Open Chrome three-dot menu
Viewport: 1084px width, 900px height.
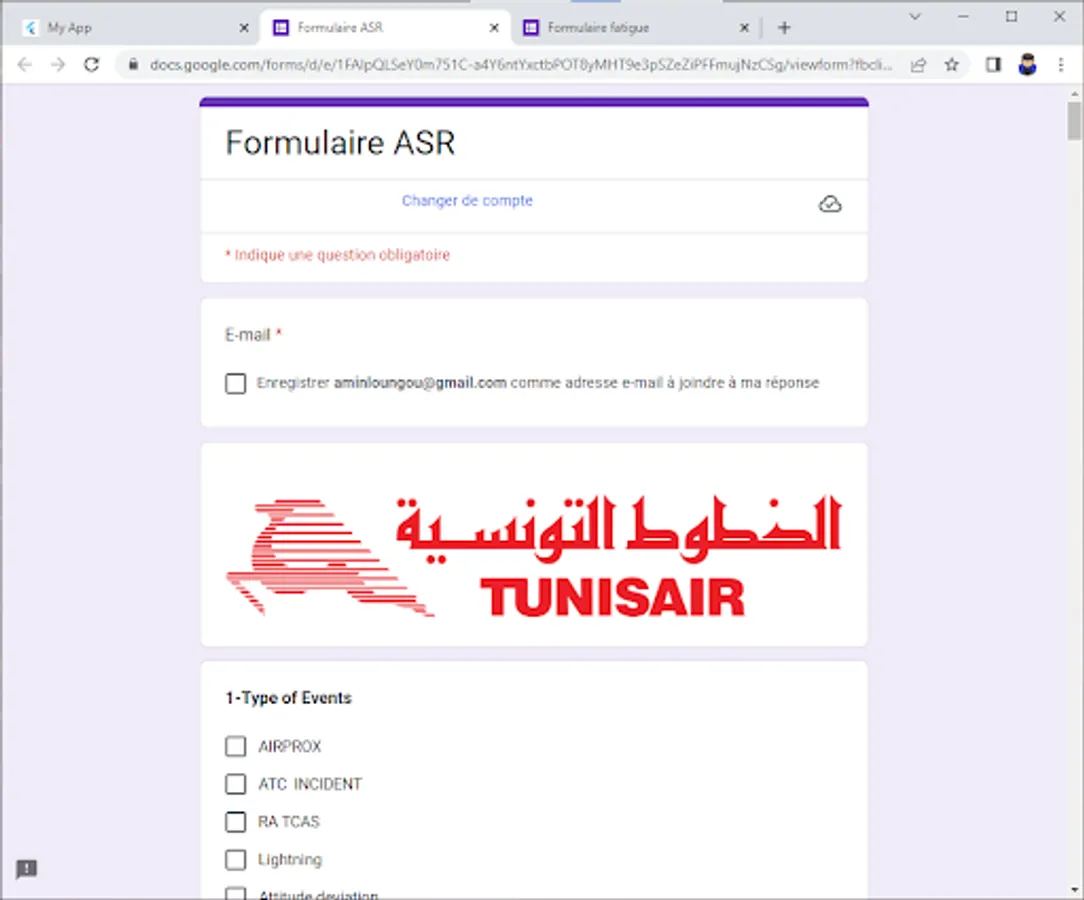pos(1061,65)
